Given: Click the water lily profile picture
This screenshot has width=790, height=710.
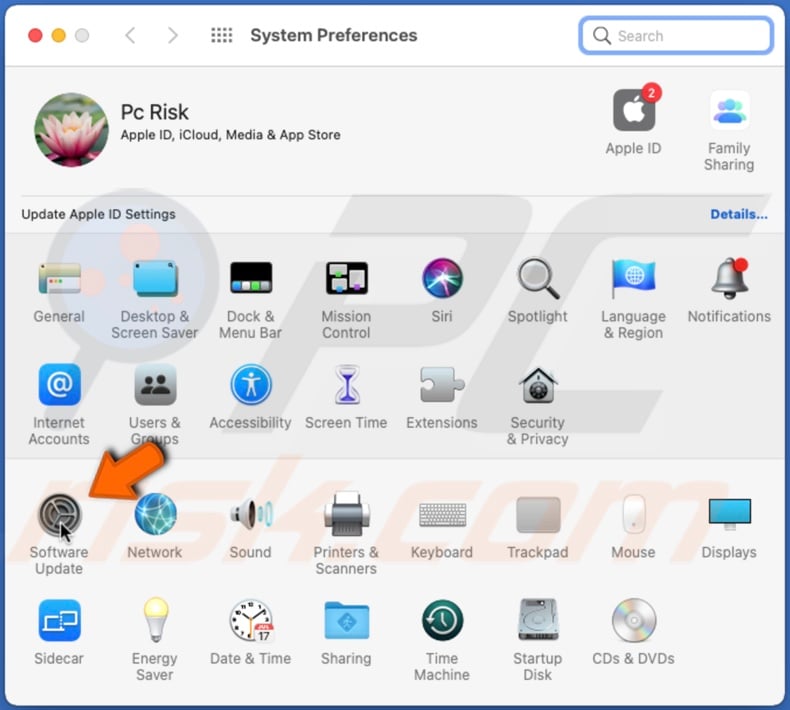Looking at the screenshot, I should click(x=71, y=130).
